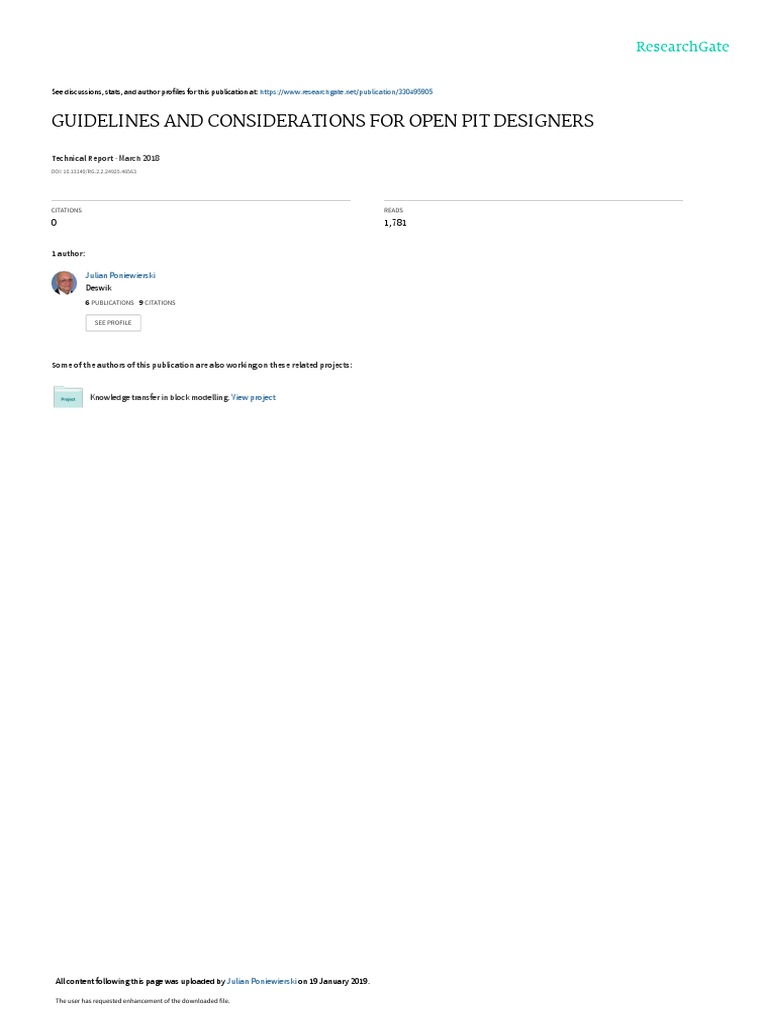
Task: Select the 6 Publications stat
Action: tap(110, 303)
